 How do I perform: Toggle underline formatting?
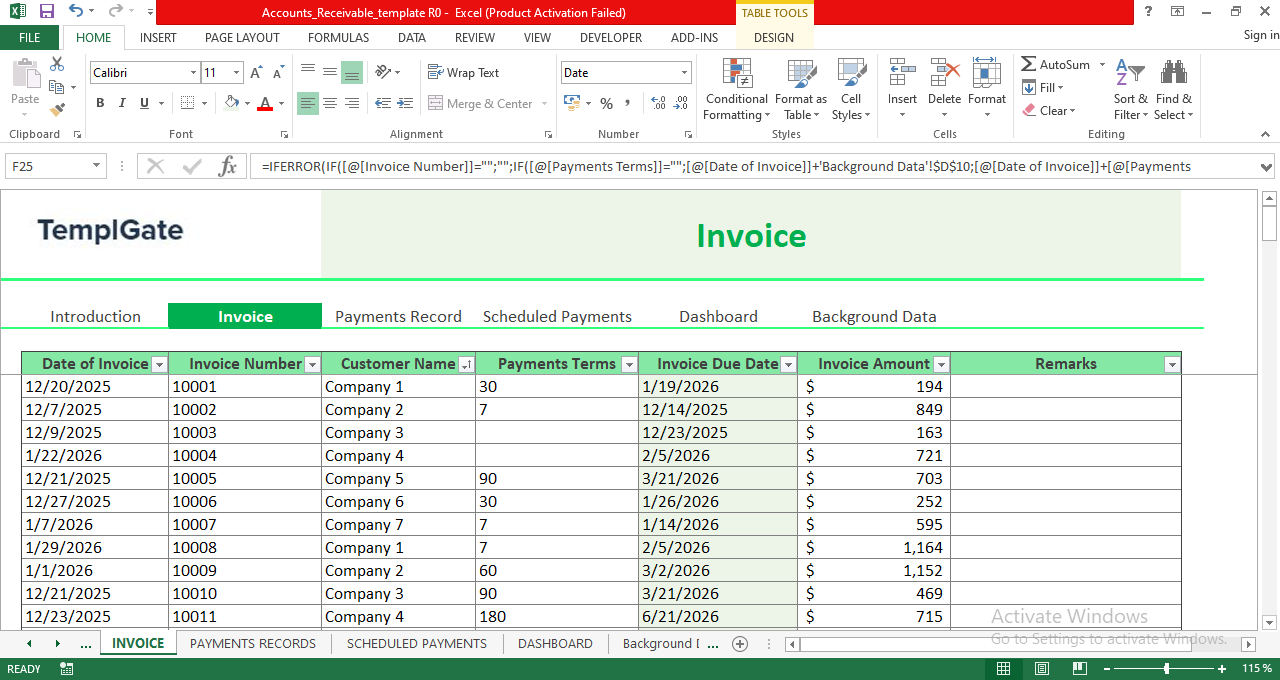145,103
